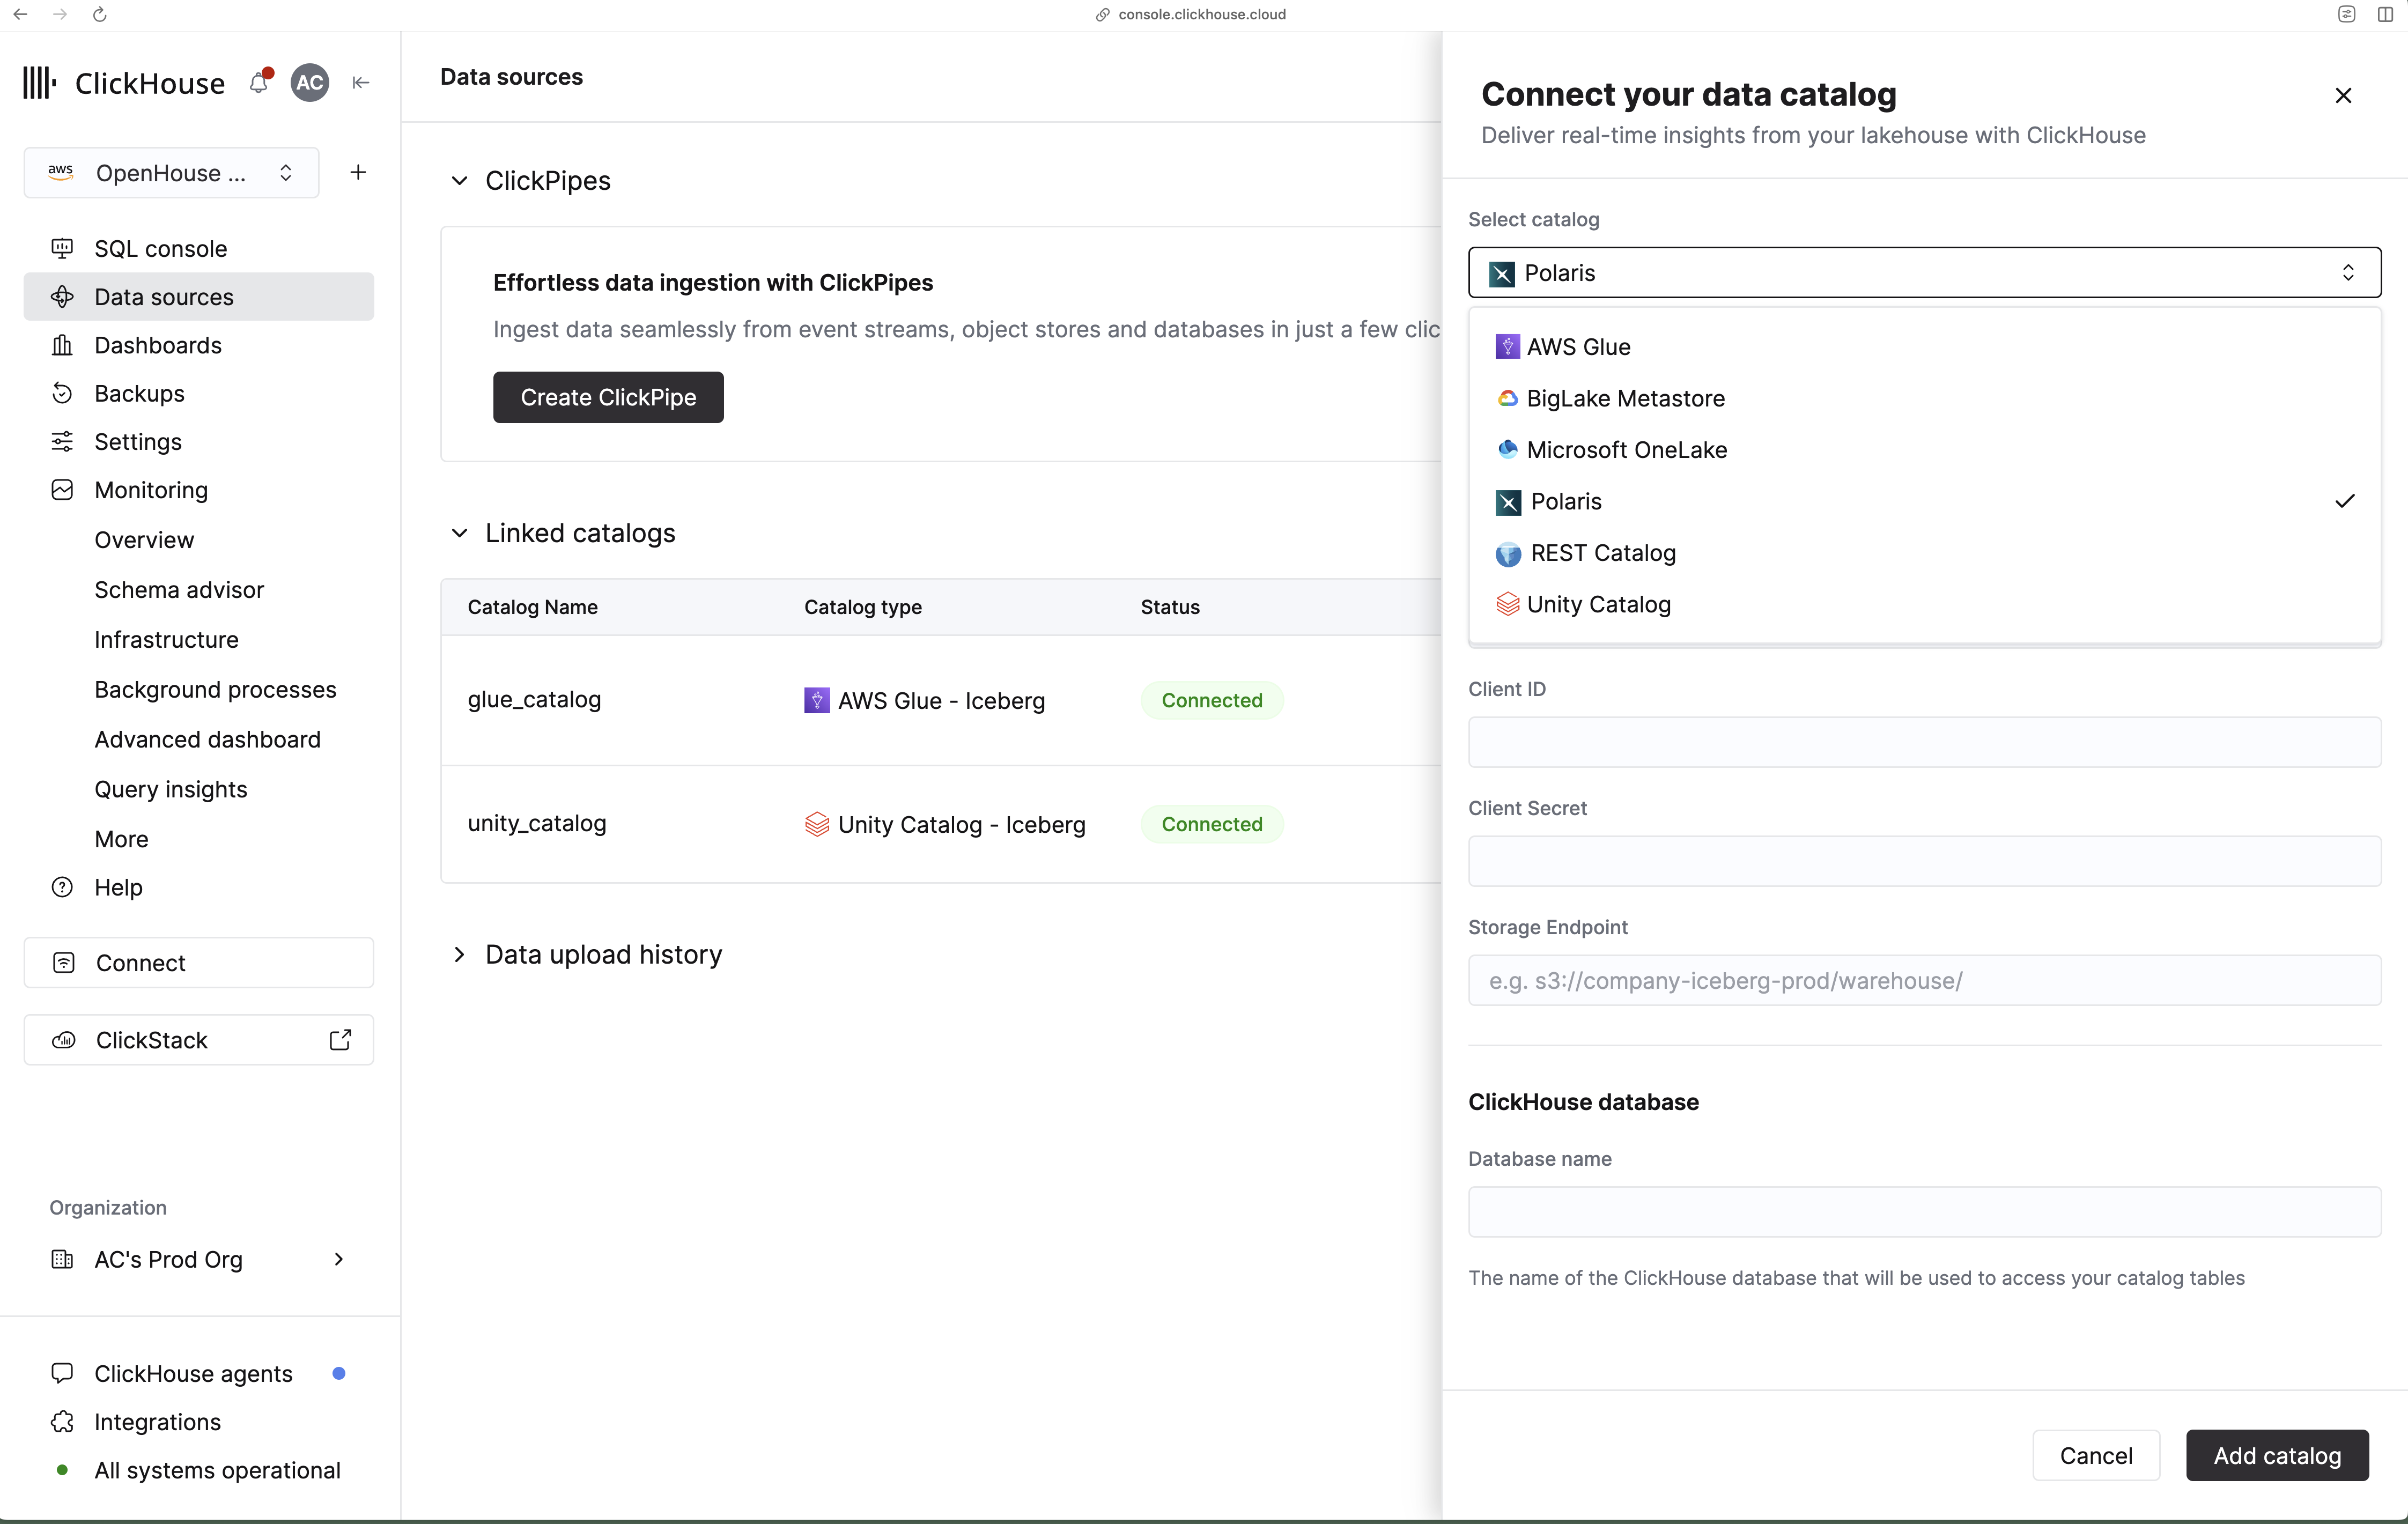Pick Microsoft OneLake catalog option
This screenshot has height=1524, width=2408.
[x=1924, y=450]
